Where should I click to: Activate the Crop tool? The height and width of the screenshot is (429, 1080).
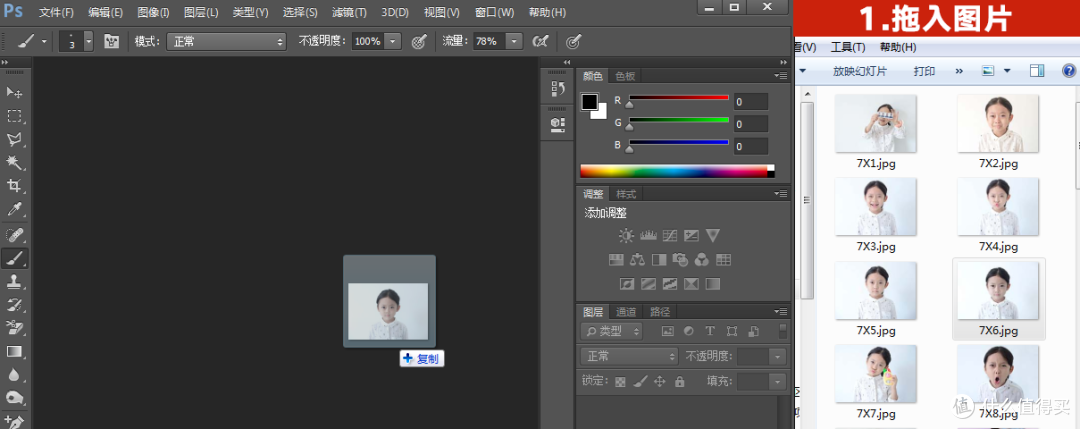[x=15, y=186]
